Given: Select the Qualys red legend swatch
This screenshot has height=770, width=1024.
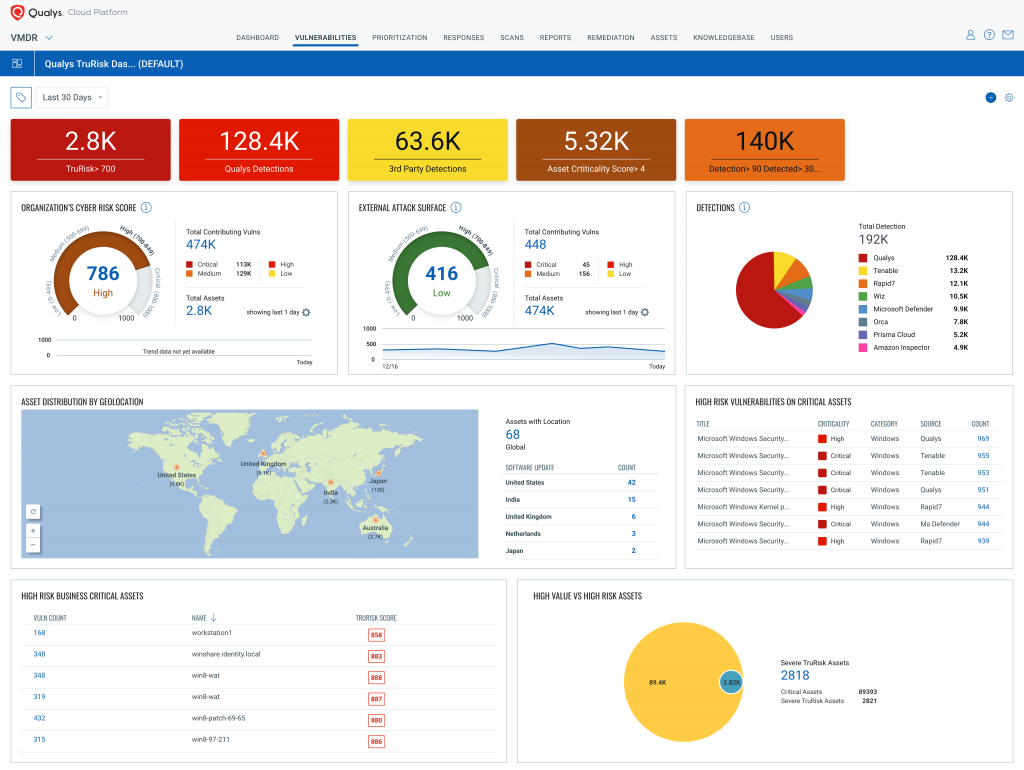Looking at the screenshot, I should (x=862, y=258).
